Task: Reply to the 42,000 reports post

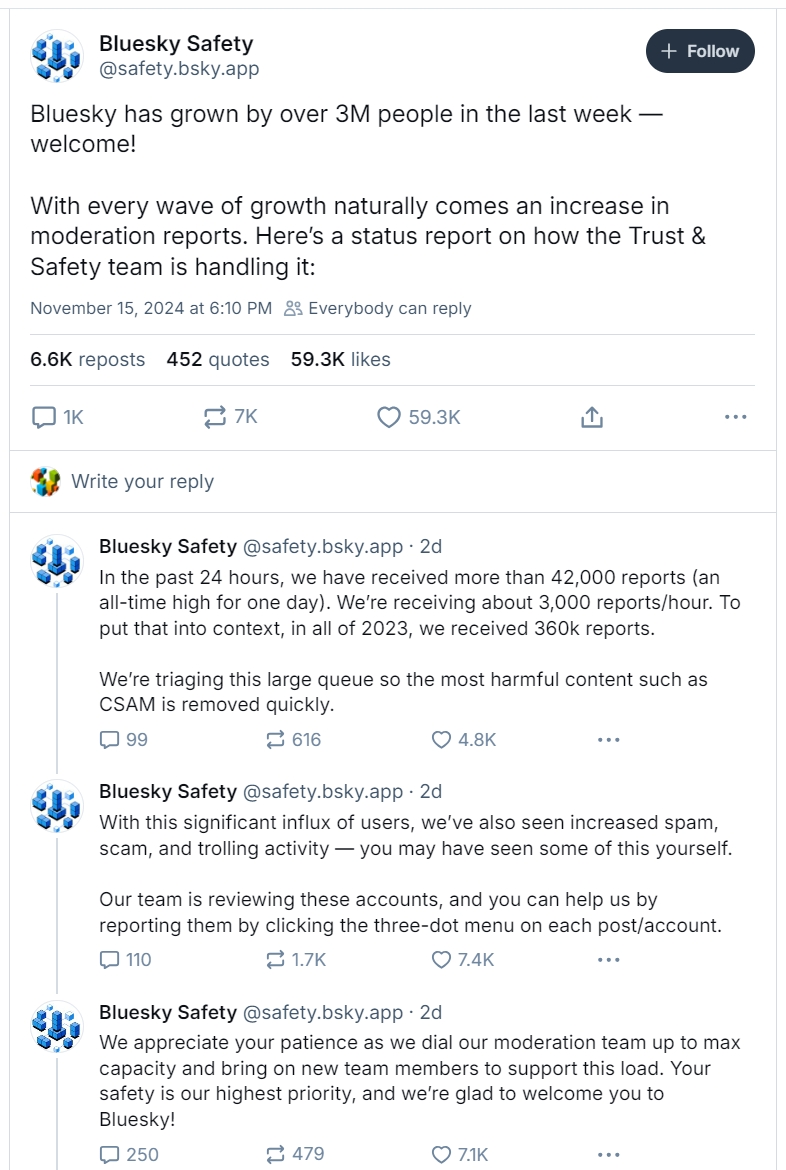Action: [x=124, y=739]
